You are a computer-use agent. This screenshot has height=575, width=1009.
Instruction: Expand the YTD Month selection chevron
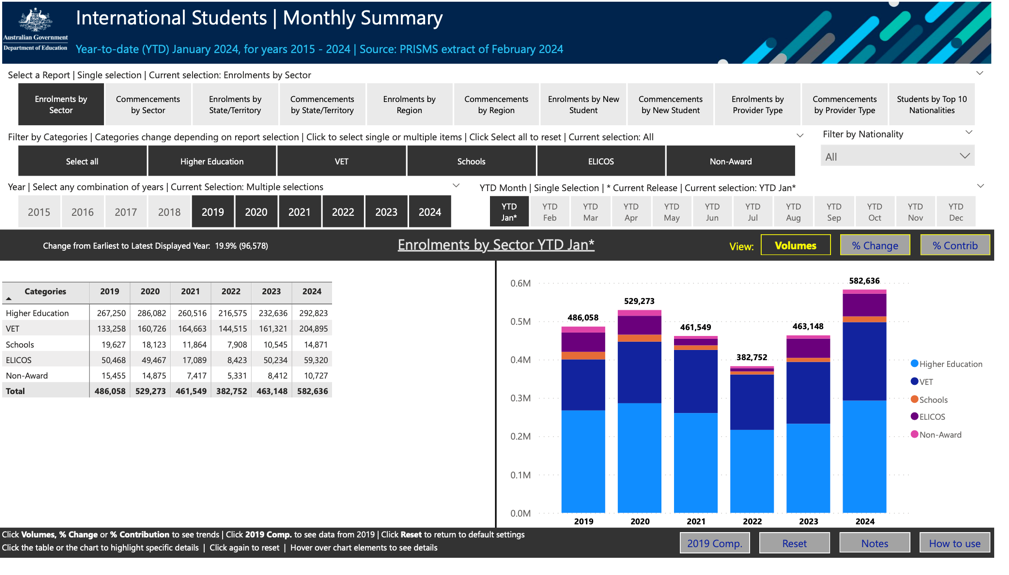[979, 187]
